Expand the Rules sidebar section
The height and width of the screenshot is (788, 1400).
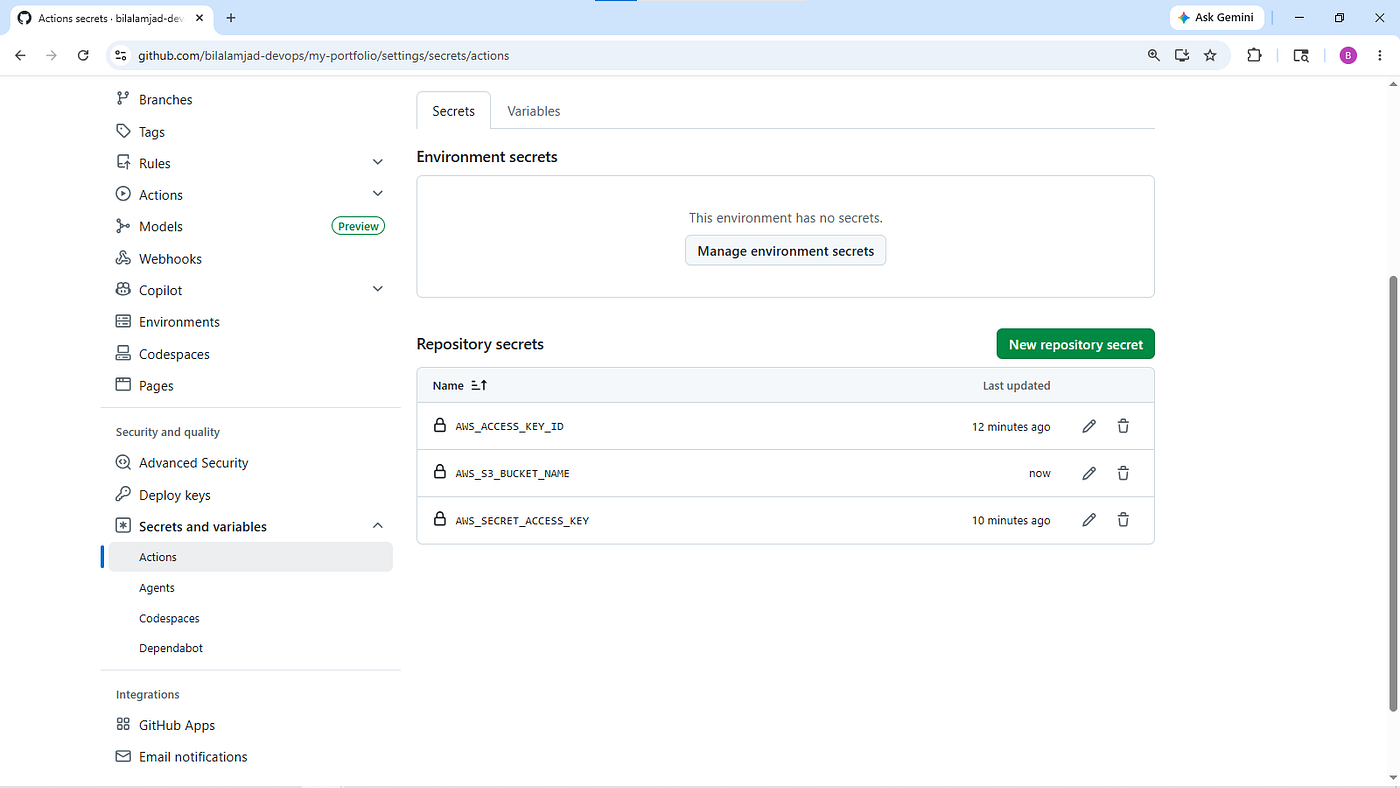pos(378,162)
